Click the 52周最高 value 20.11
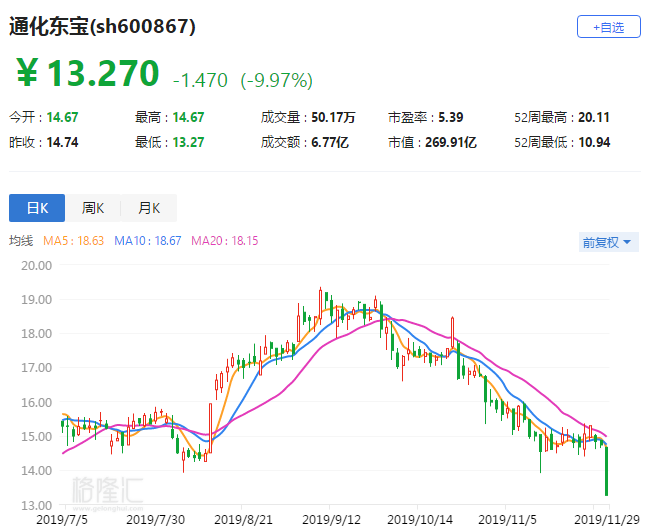The width and height of the screenshot is (662, 531). click(594, 117)
